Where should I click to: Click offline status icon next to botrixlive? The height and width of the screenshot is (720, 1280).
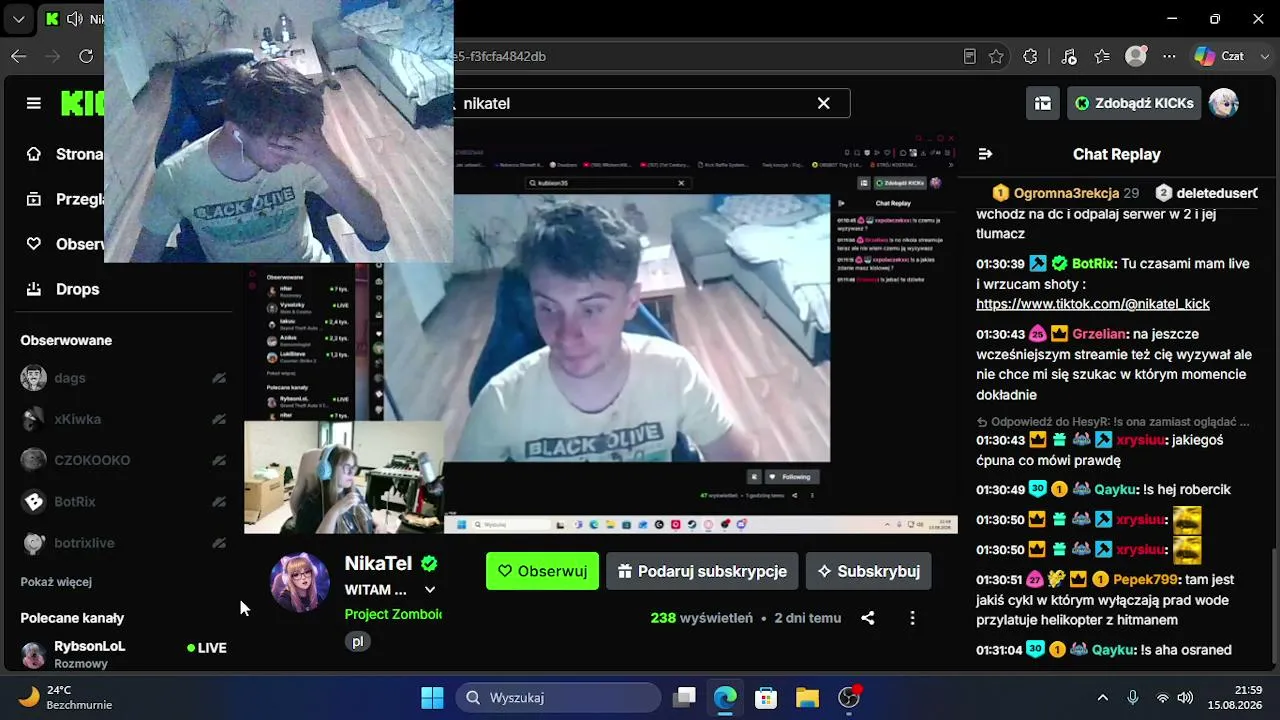[x=219, y=543]
